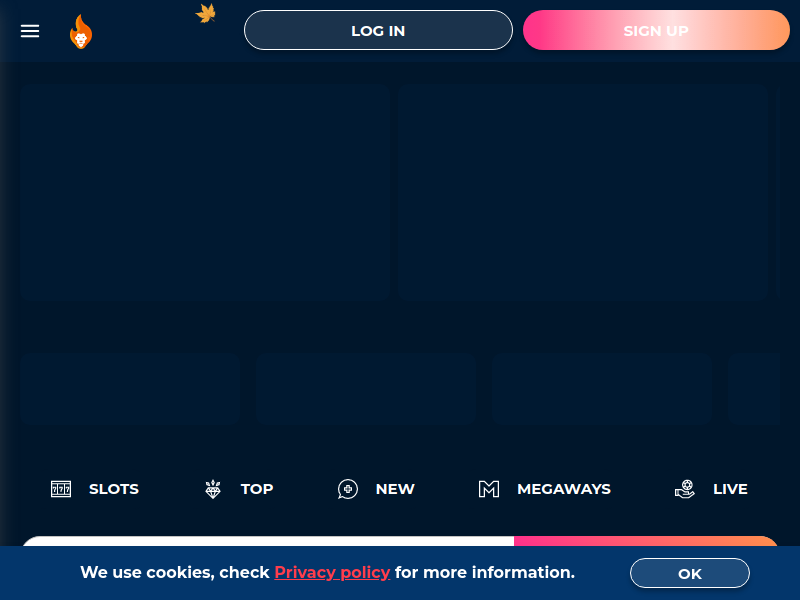800x600 pixels.
Task: Select the SLOTS category tab
Action: coord(94,489)
